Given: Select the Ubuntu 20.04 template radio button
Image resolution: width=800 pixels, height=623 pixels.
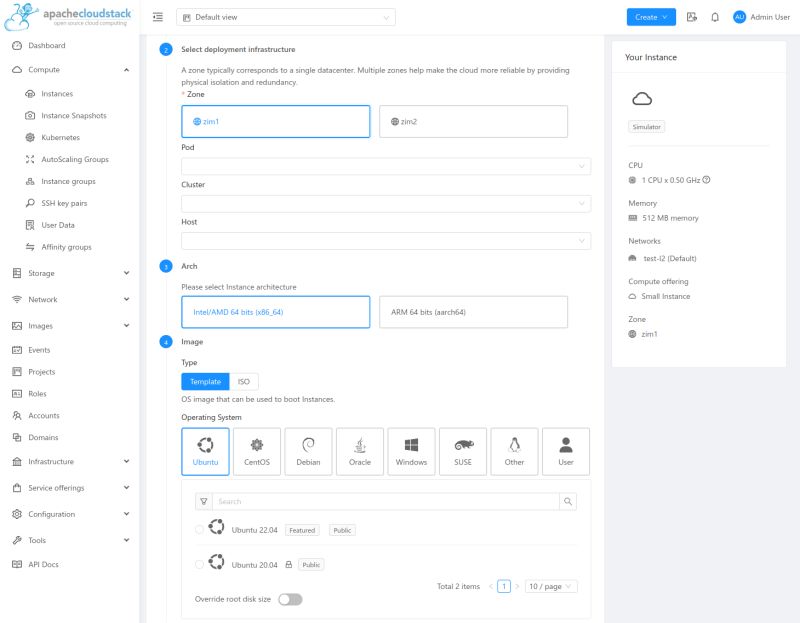Looking at the screenshot, I should coord(198,564).
